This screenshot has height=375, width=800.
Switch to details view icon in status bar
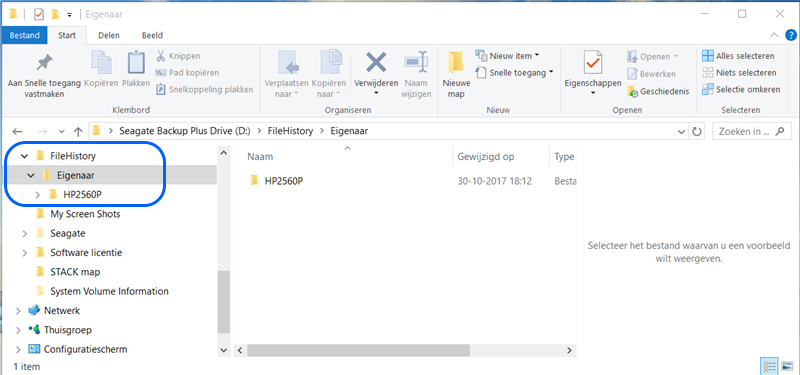[769, 366]
